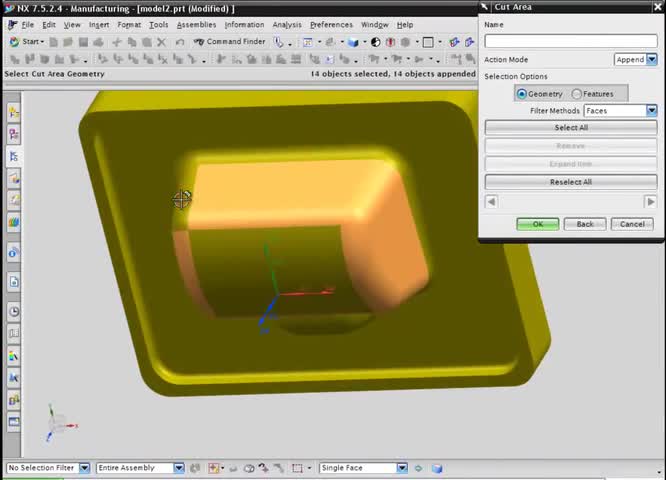666x480 pixels.
Task: Click the Command Finder binoculars icon
Action: click(x=198, y=42)
